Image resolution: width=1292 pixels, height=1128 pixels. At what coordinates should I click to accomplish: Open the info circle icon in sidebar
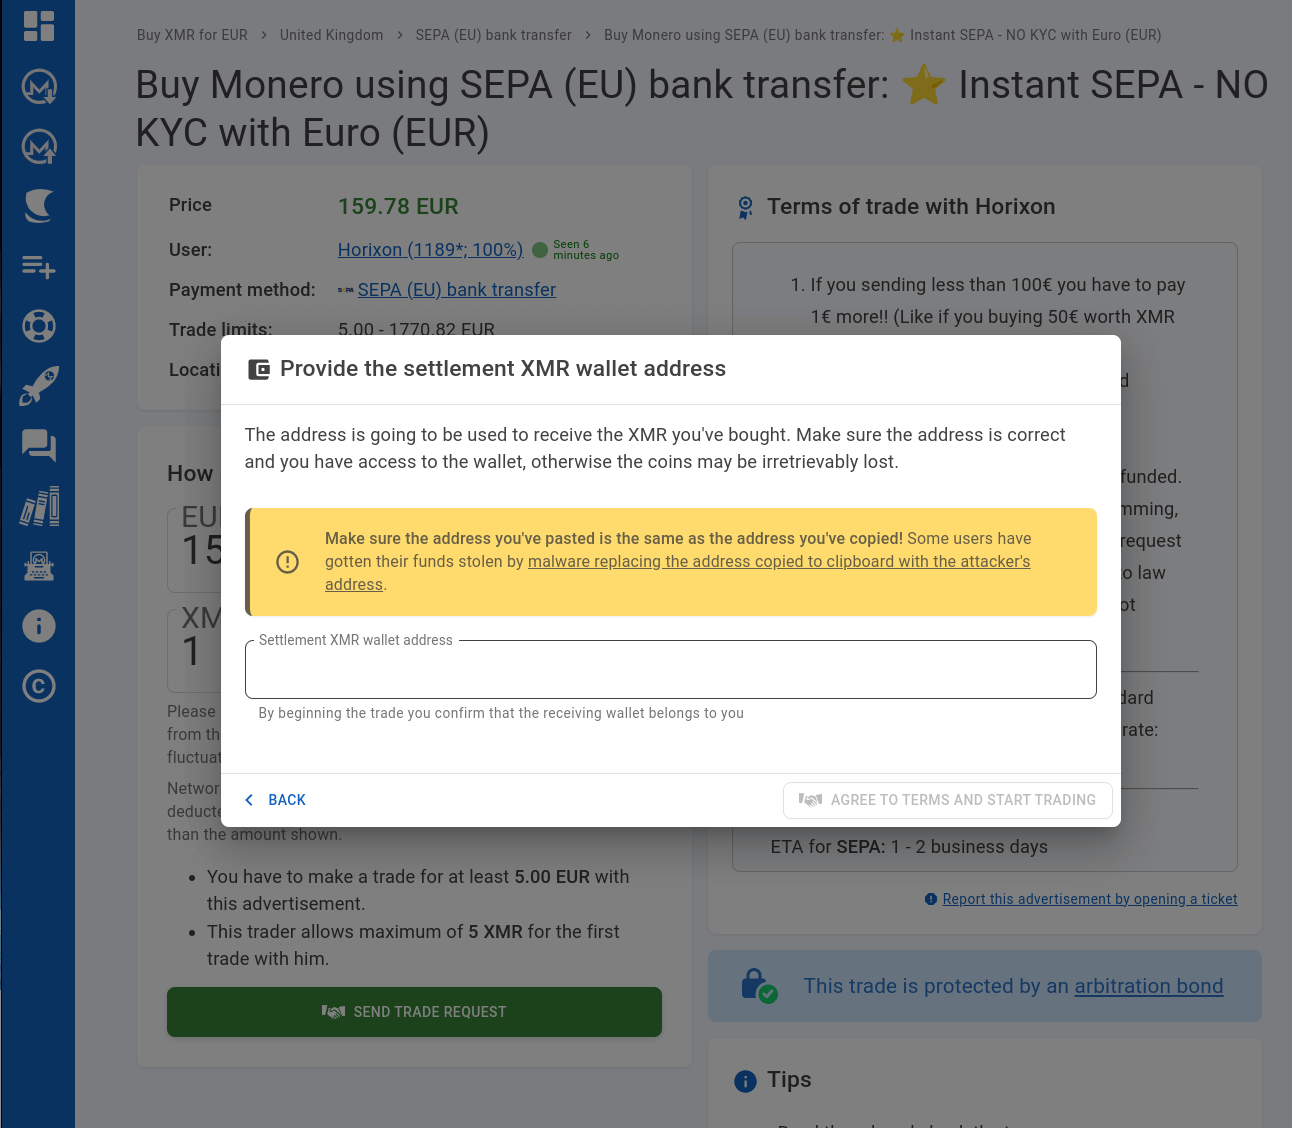click(38, 626)
